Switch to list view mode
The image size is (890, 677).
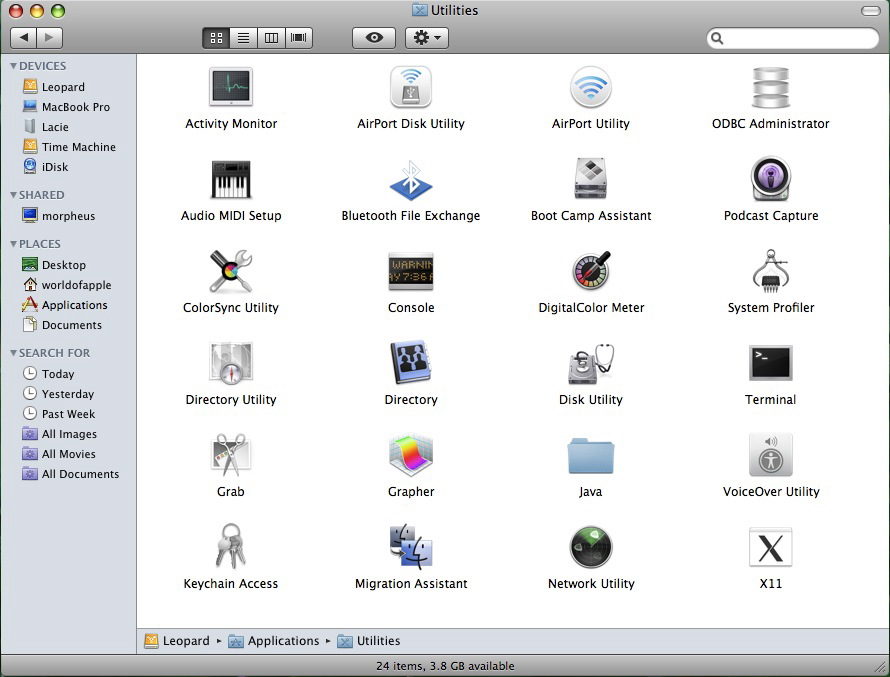[244, 38]
